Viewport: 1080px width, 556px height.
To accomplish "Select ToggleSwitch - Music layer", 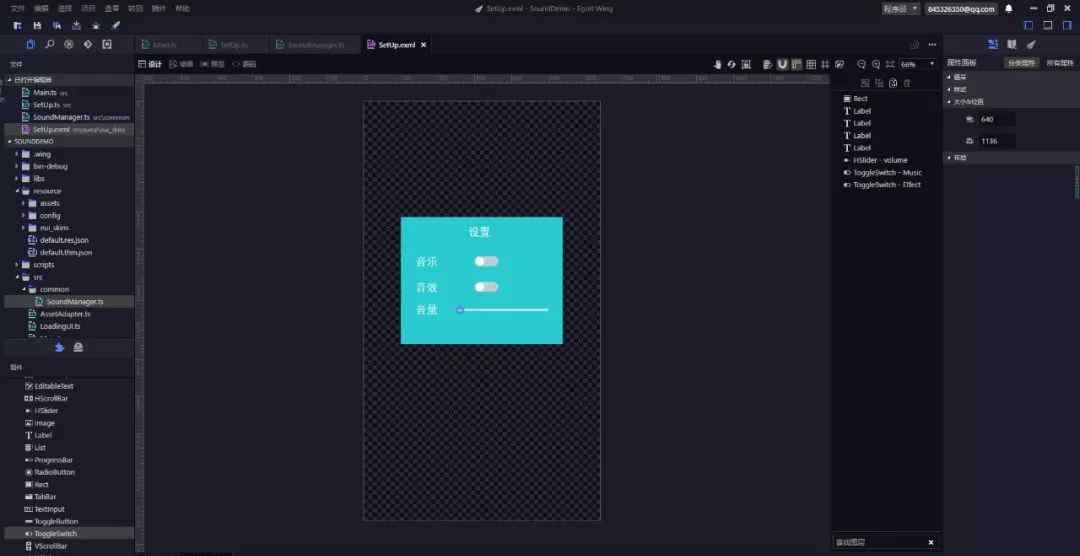I will point(887,172).
